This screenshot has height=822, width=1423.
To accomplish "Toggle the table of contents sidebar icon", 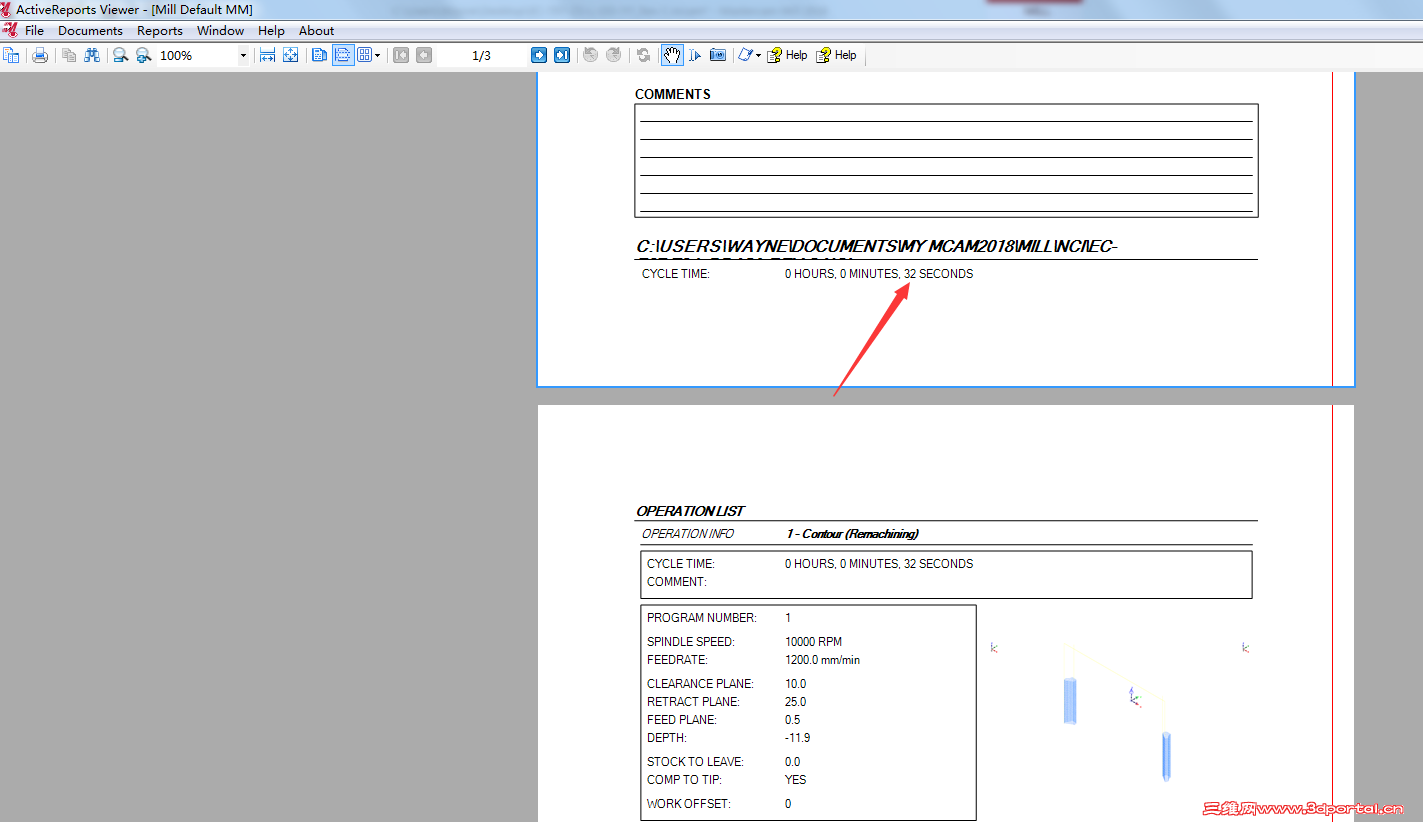I will (11, 55).
